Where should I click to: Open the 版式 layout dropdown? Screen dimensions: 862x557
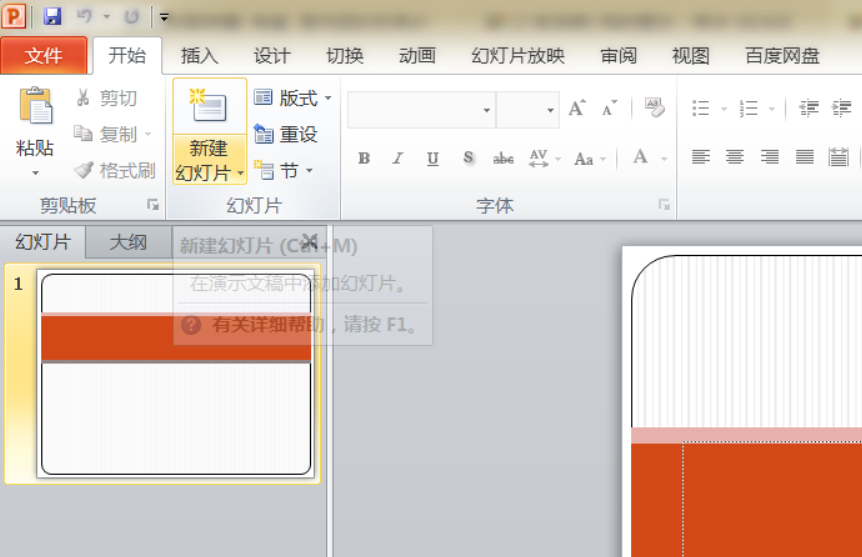coord(293,98)
